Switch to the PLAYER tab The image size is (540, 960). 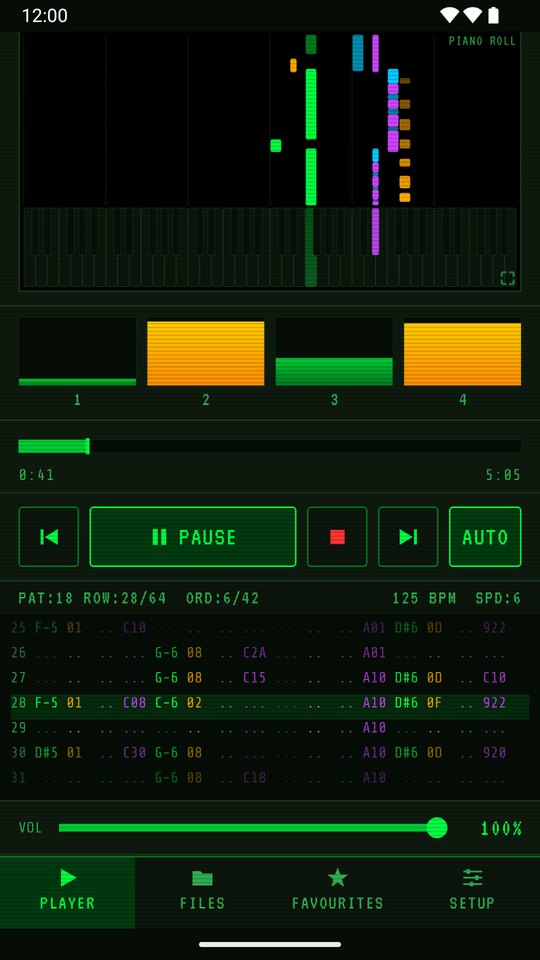point(67,892)
